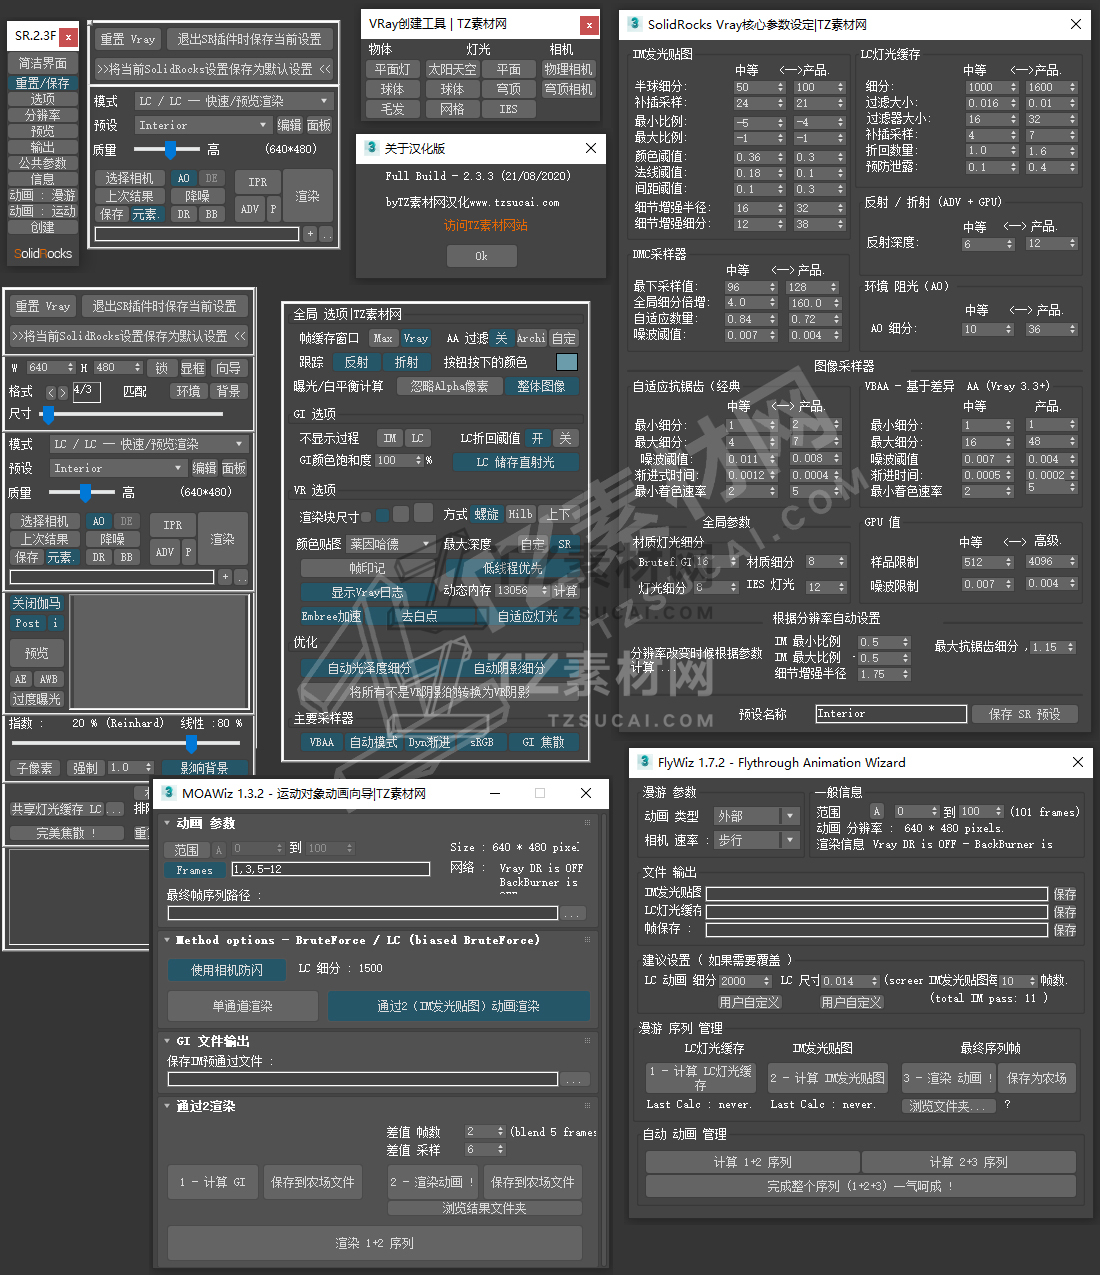Click the app icon in 关于汉化版 title
This screenshot has width=1100, height=1275.
[x=372, y=148]
